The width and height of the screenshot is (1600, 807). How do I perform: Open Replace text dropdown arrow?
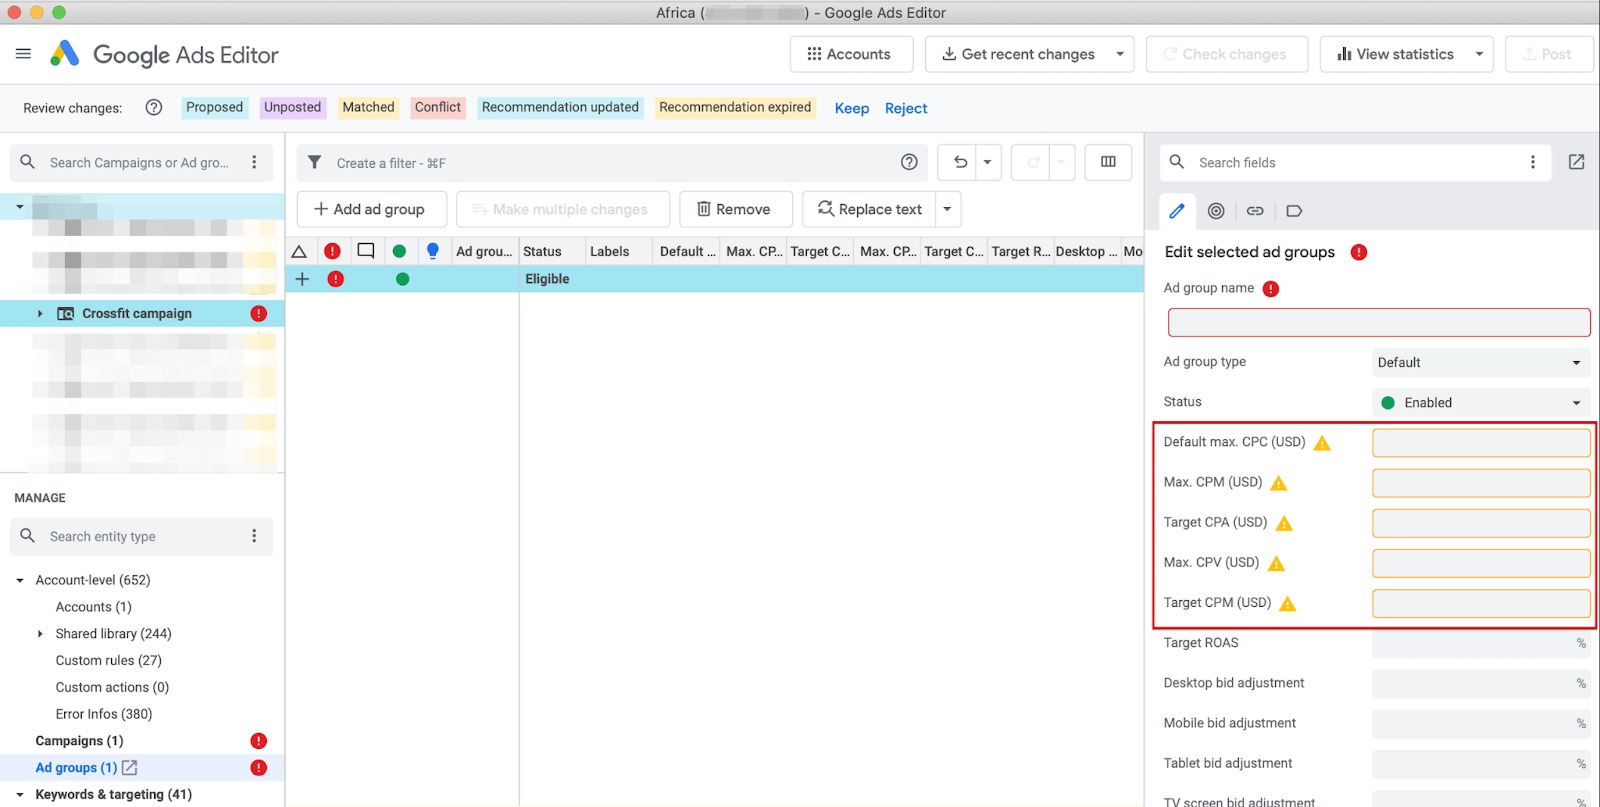tap(947, 209)
